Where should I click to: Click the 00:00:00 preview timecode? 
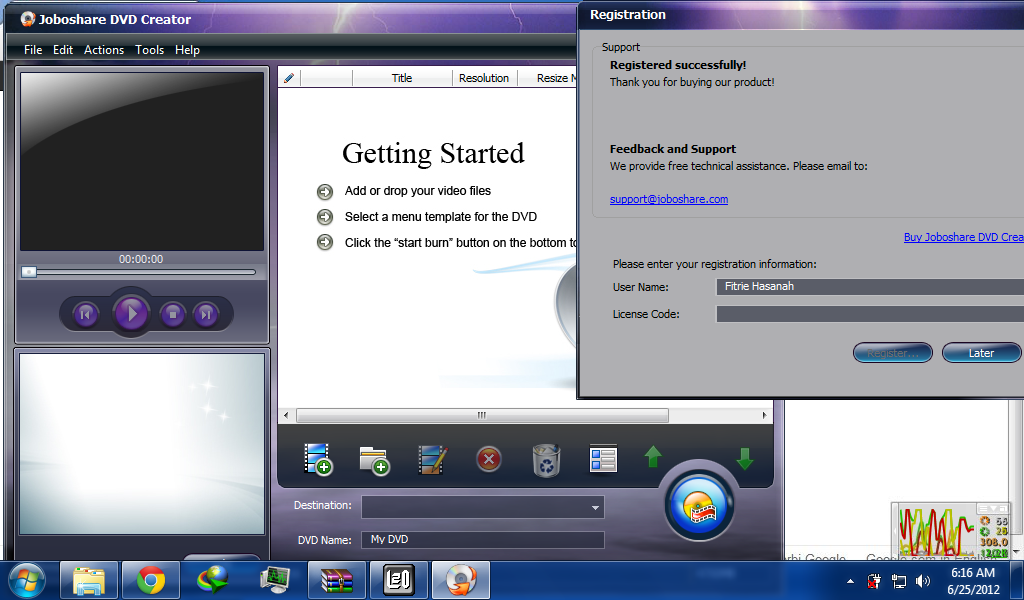point(141,259)
